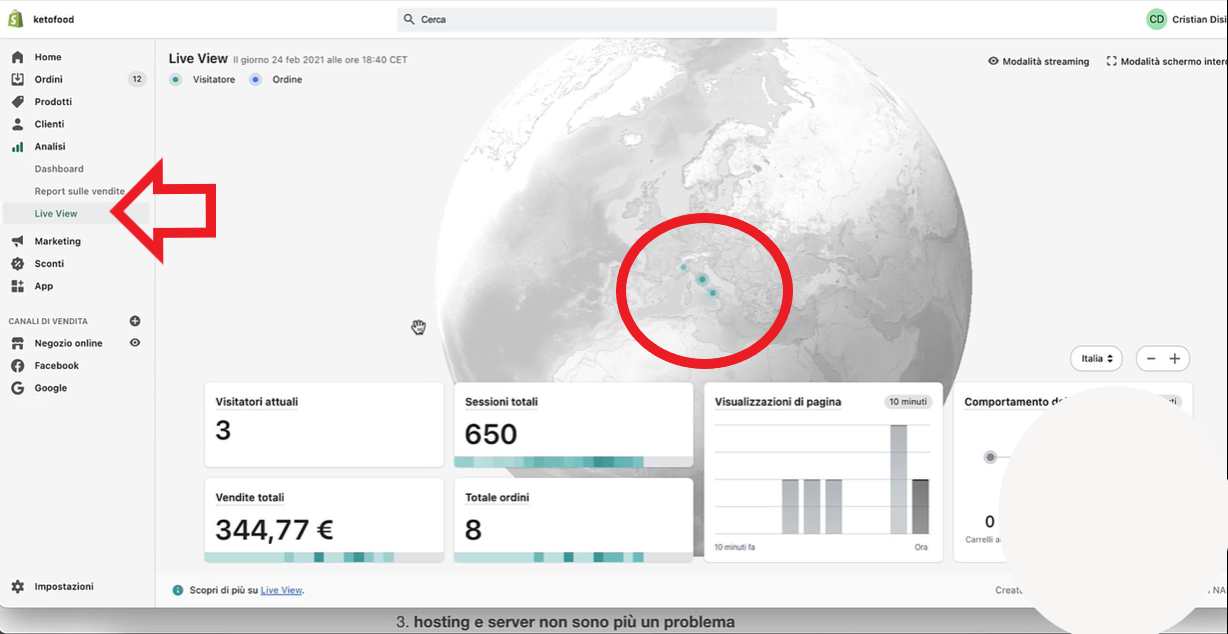1228x634 pixels.
Task: Open the Cristian account menu
Action: 1185,19
